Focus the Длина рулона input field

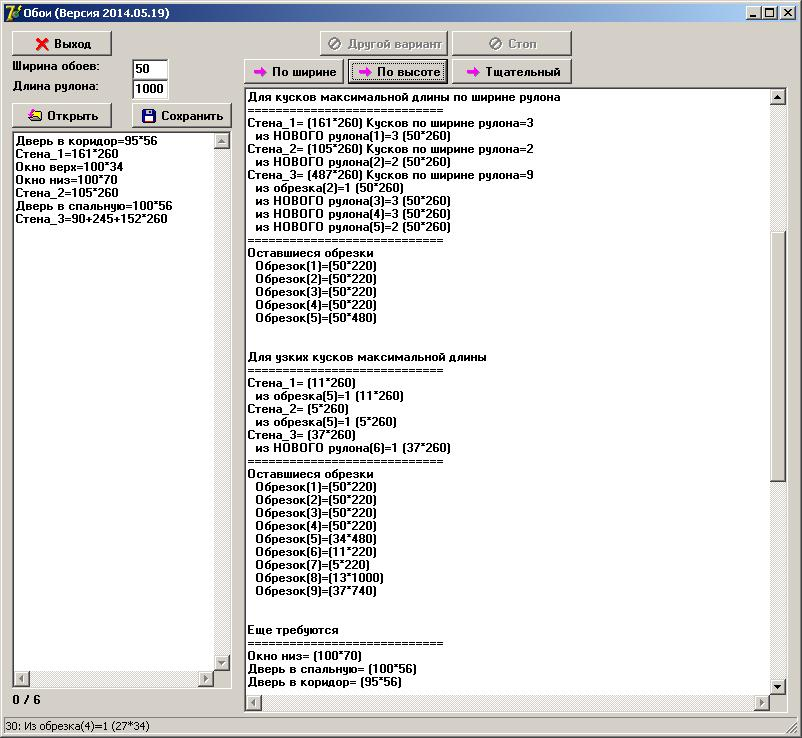pos(150,89)
